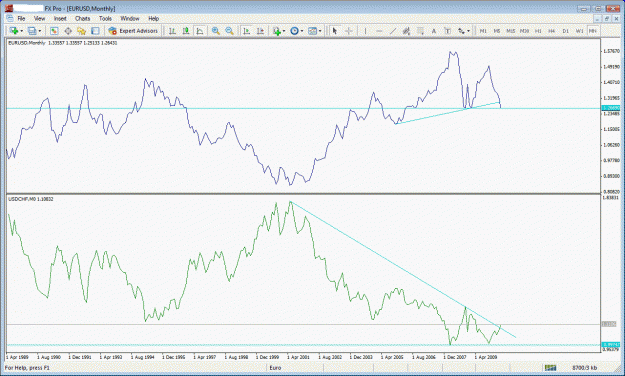Open the Charts menu
The image size is (625, 376).
point(83,18)
